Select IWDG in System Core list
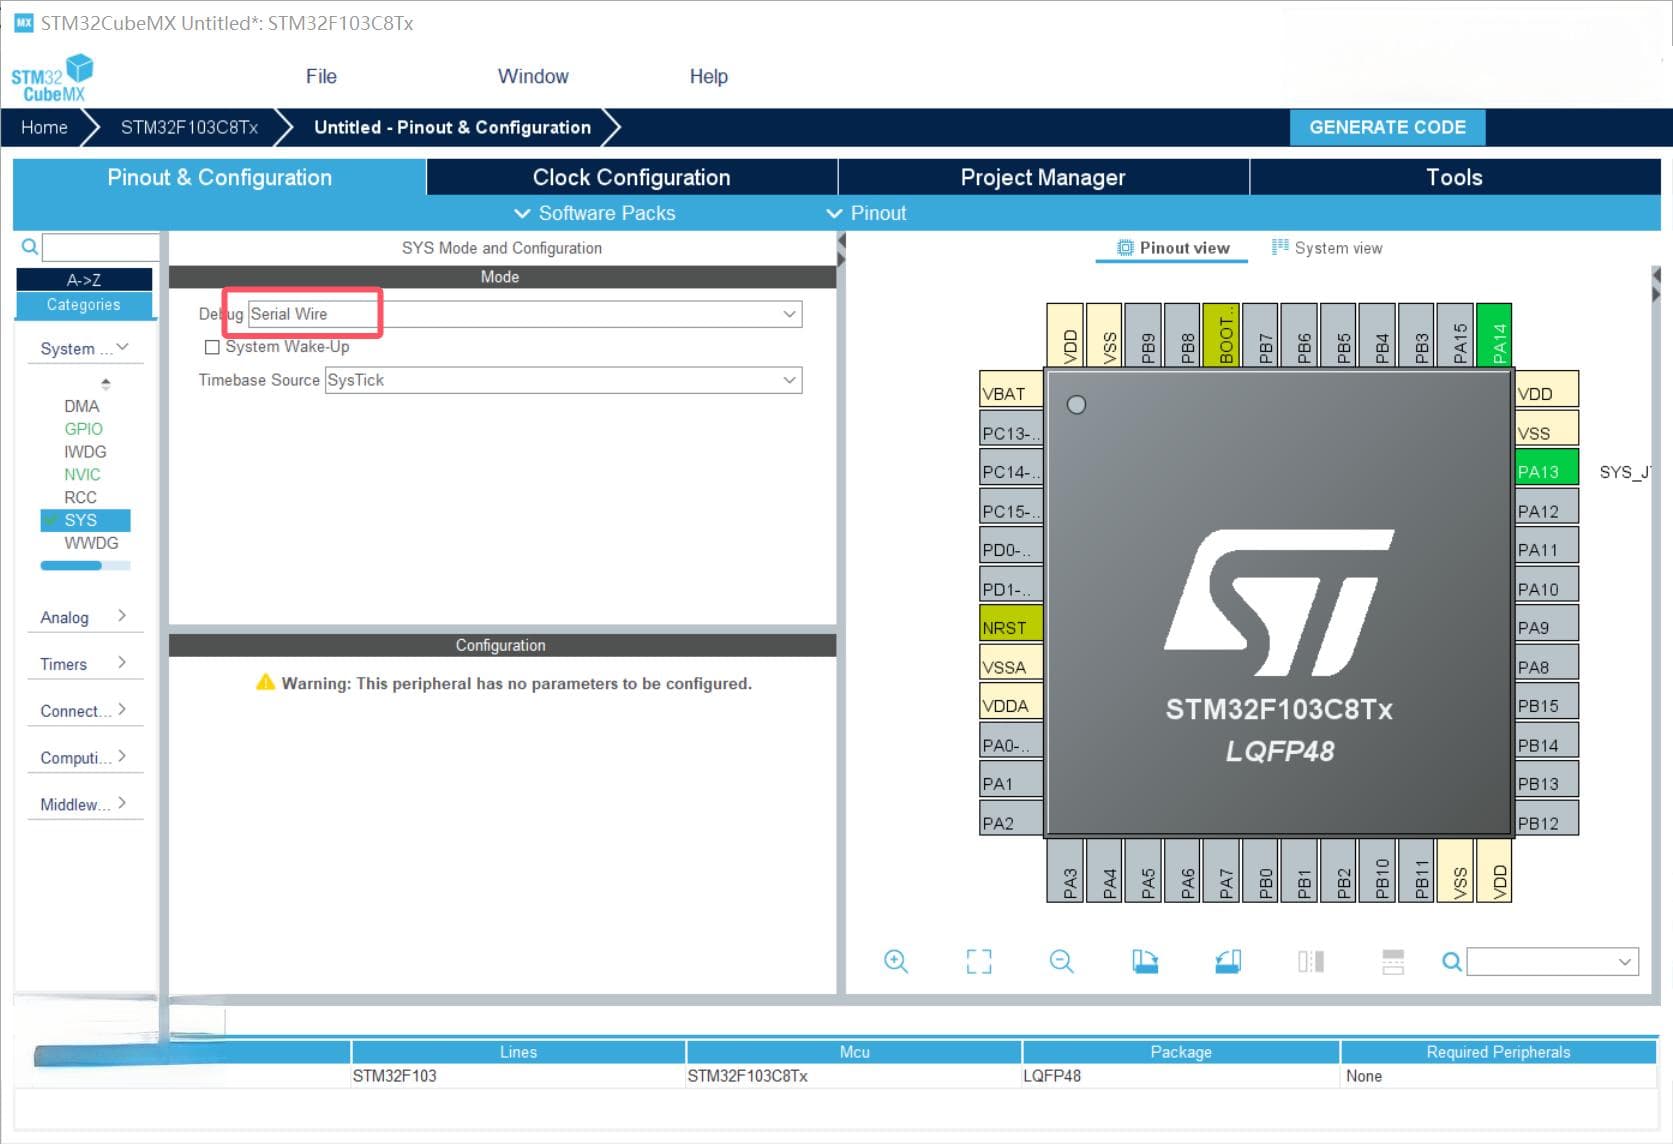The image size is (1673, 1144). pos(85,452)
